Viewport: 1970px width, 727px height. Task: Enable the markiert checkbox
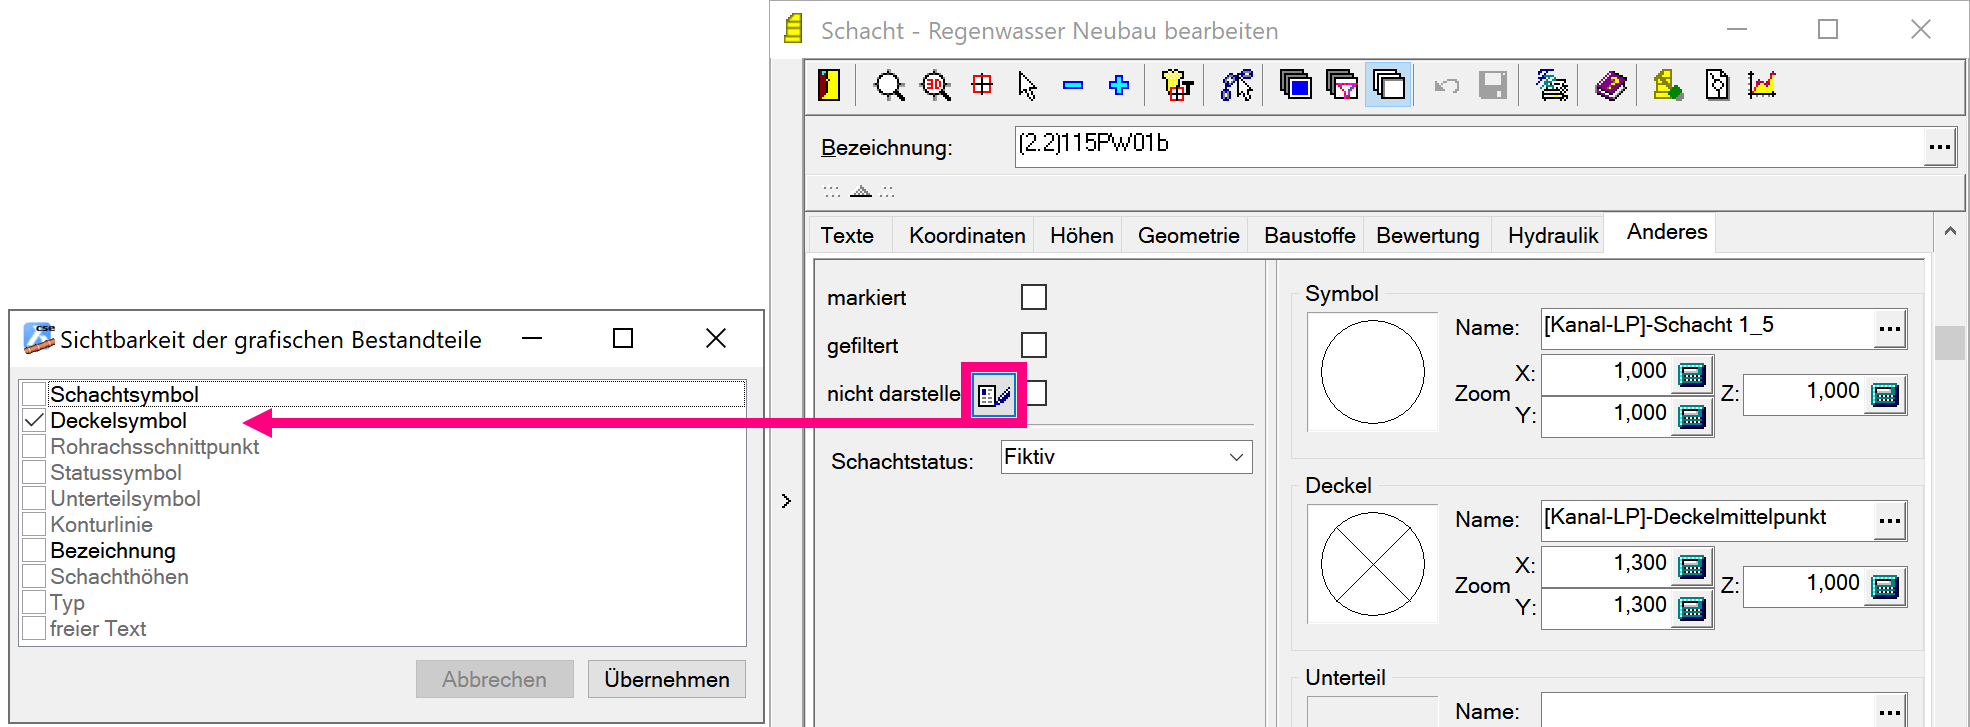(x=1034, y=297)
